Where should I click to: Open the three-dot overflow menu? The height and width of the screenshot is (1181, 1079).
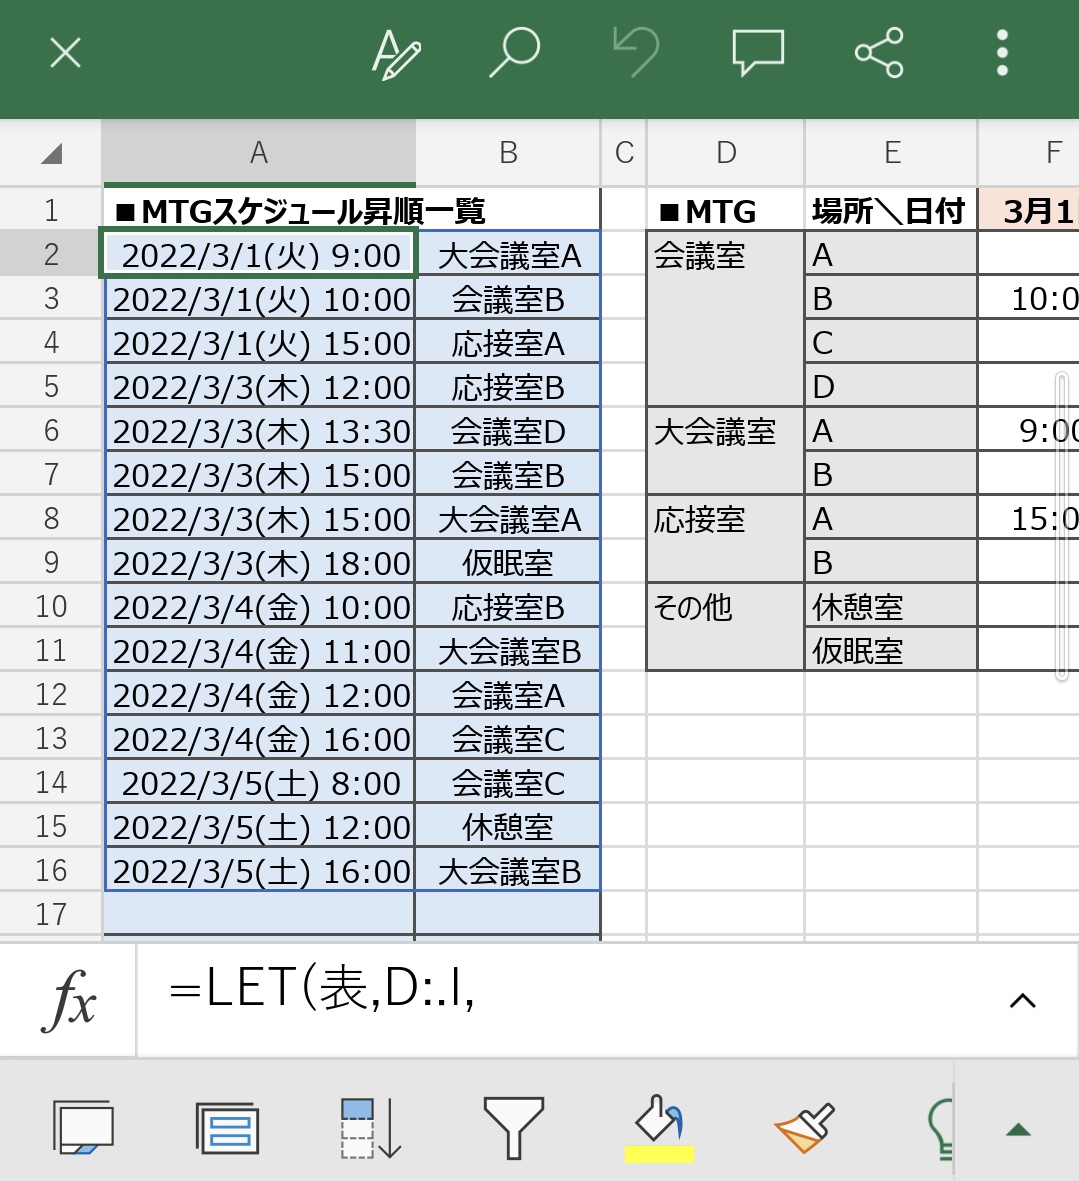click(x=1002, y=53)
